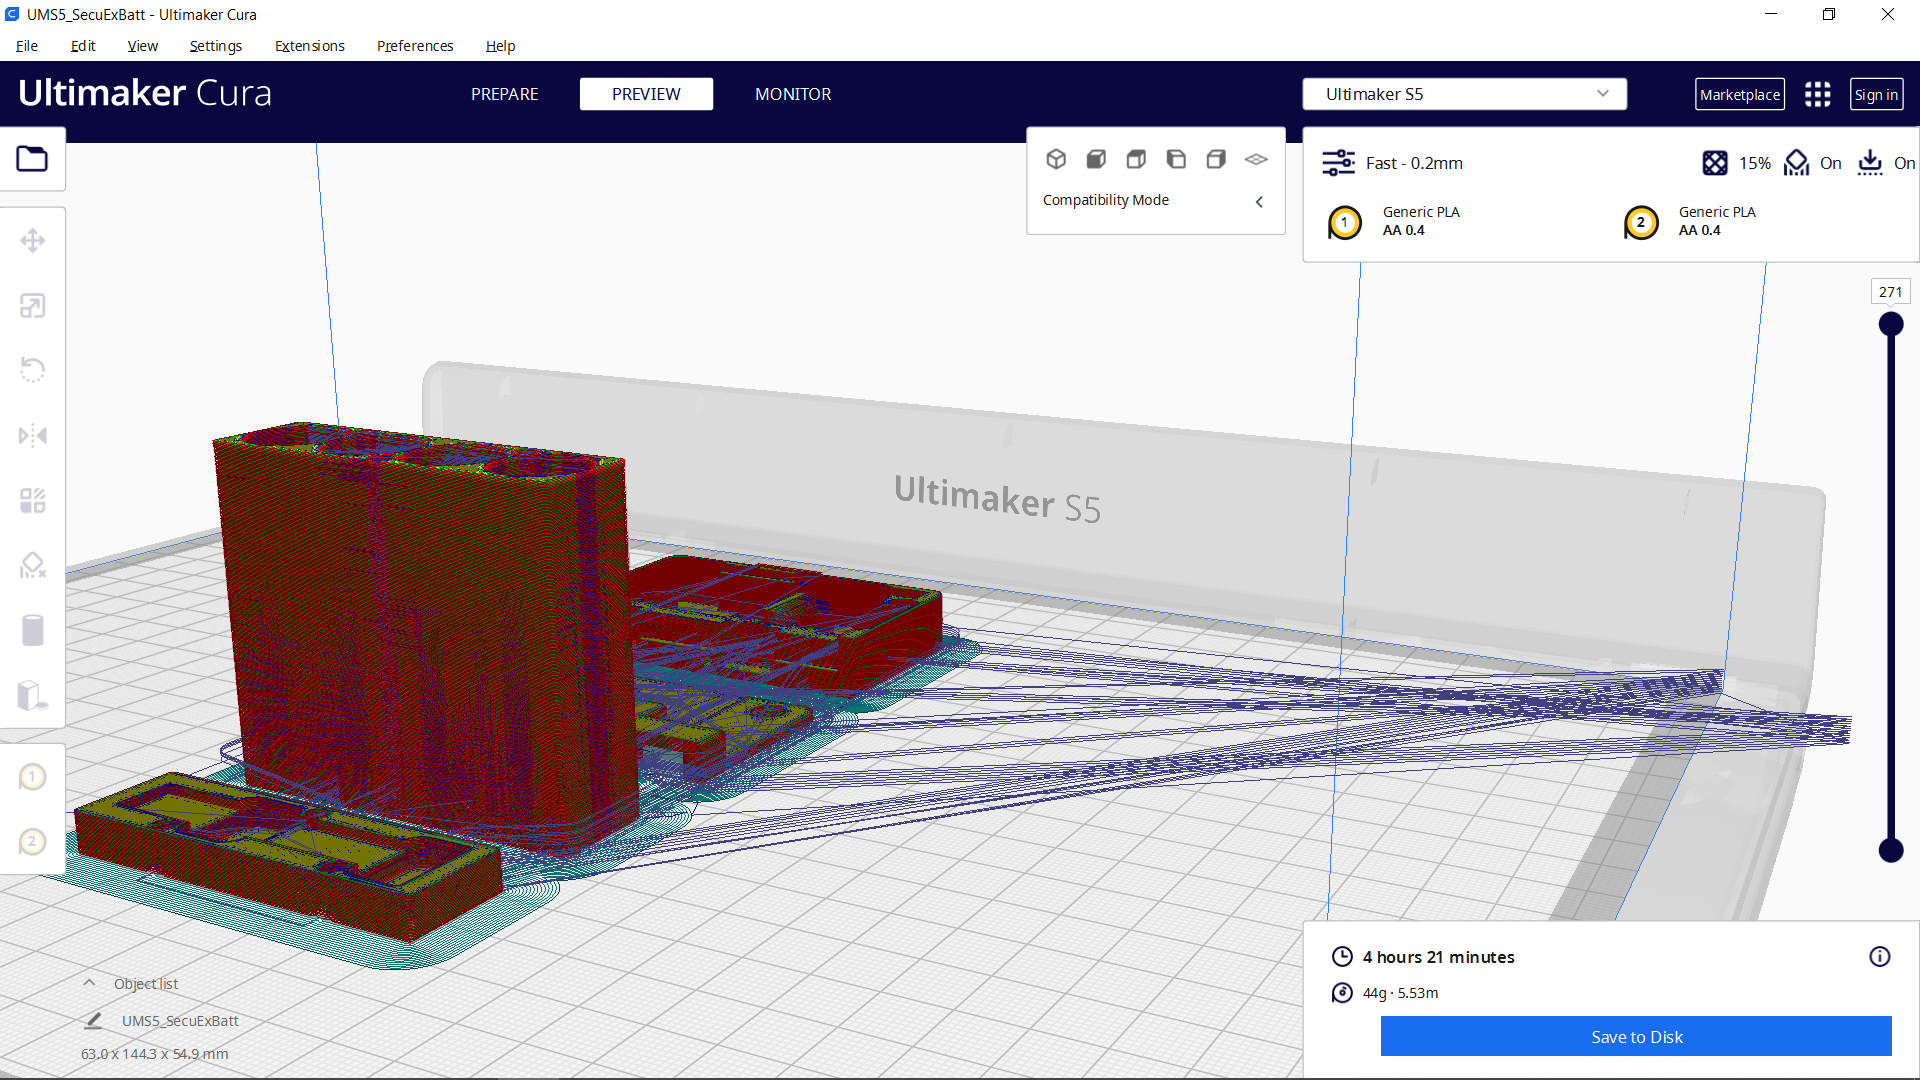Open the Ultimaker S5 printer dropdown

click(1464, 94)
